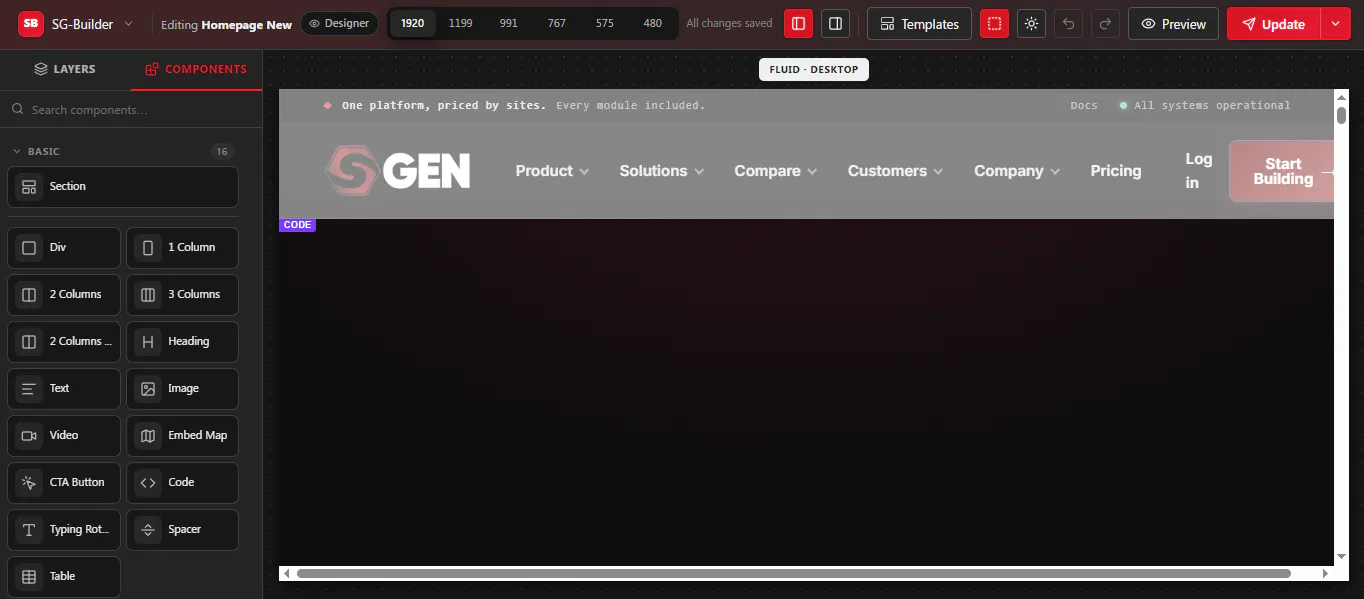Click the undo arrow icon
Image resolution: width=1364 pixels, height=599 pixels.
tap(1068, 23)
